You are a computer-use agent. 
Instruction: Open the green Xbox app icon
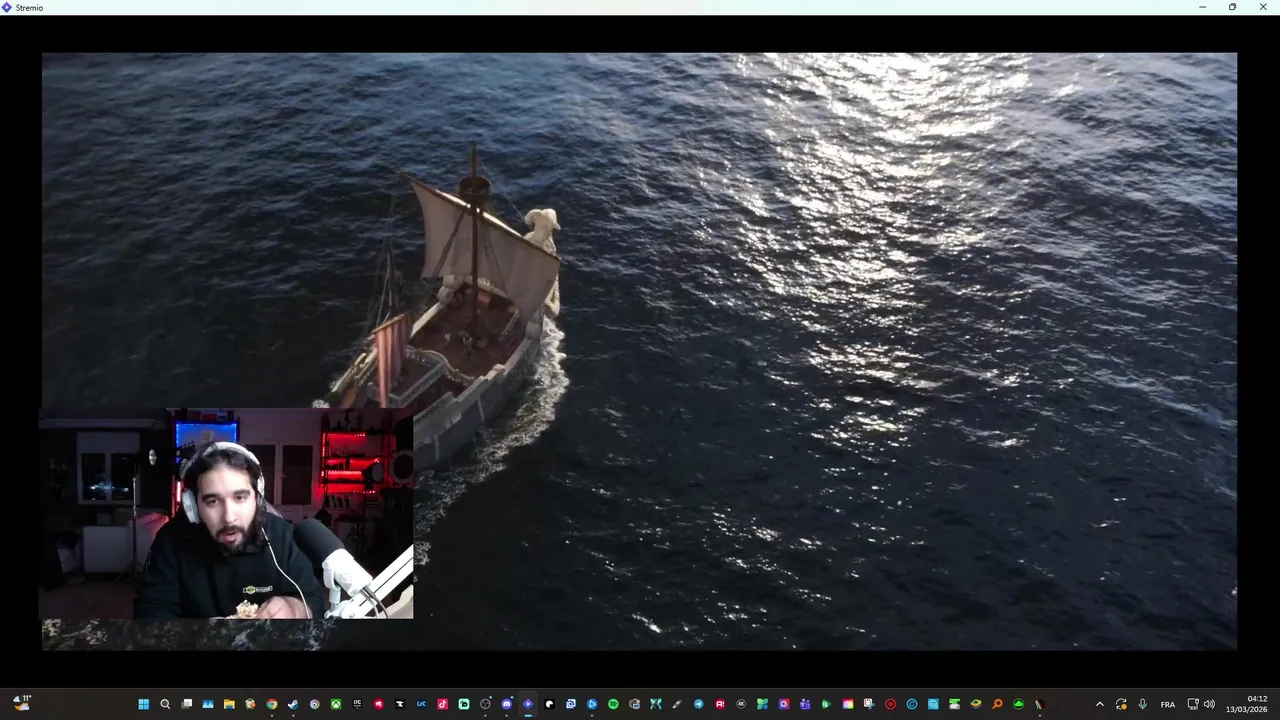point(336,704)
